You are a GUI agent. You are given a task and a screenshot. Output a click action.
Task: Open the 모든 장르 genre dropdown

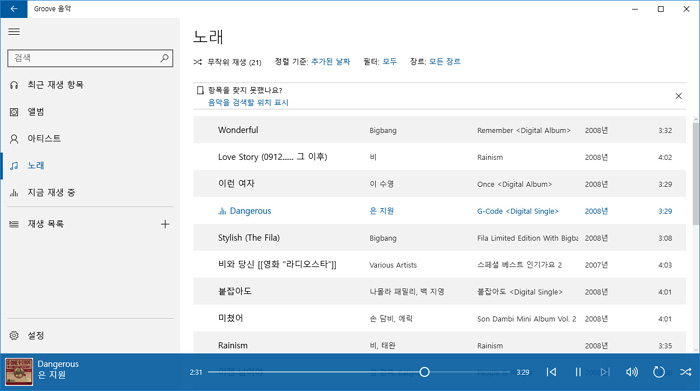(445, 62)
